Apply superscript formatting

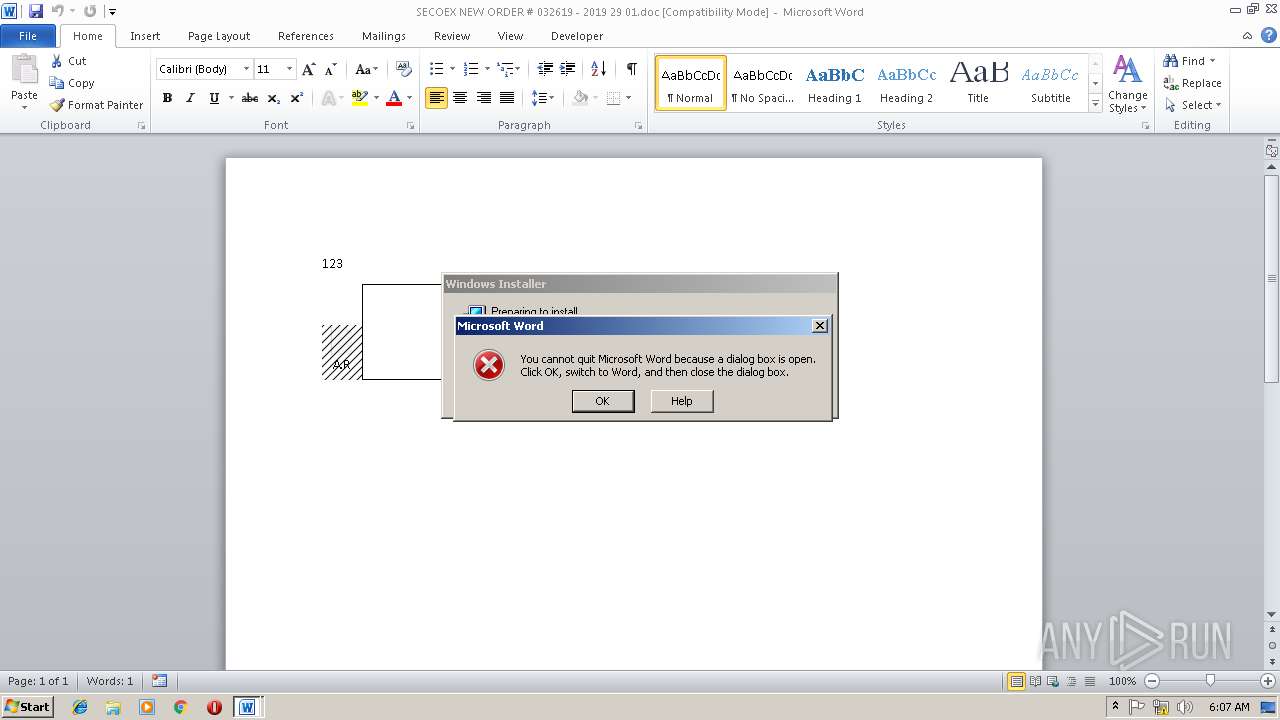tap(297, 98)
